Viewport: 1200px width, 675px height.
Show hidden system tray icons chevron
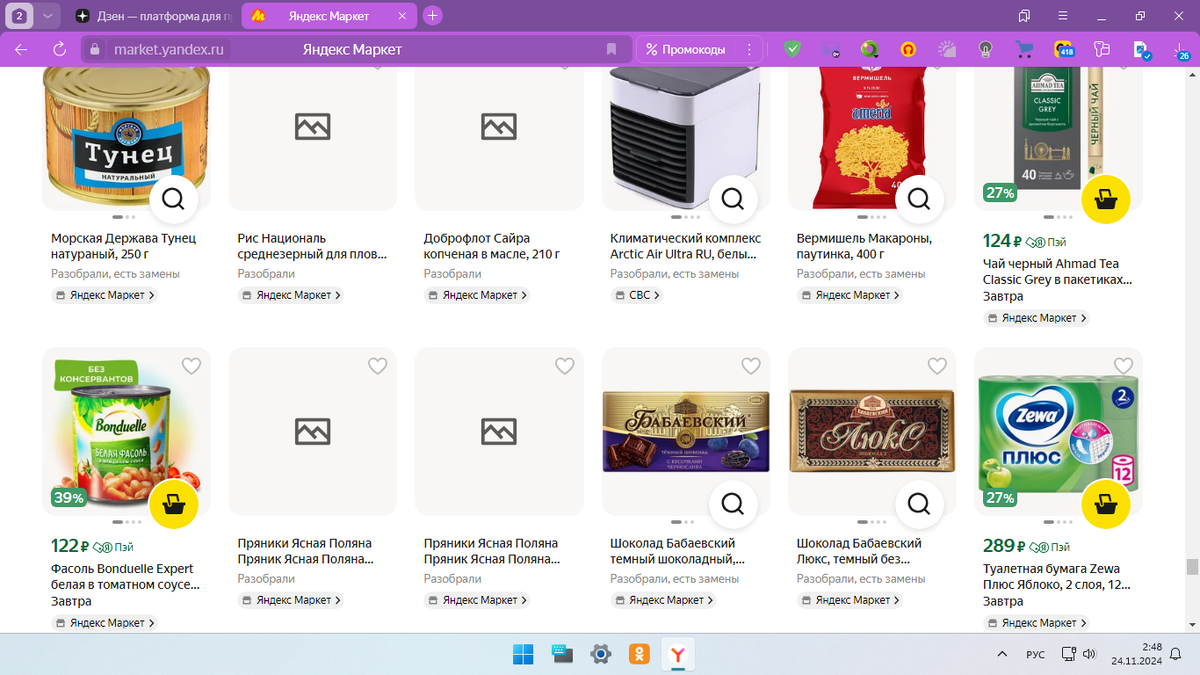point(1002,655)
